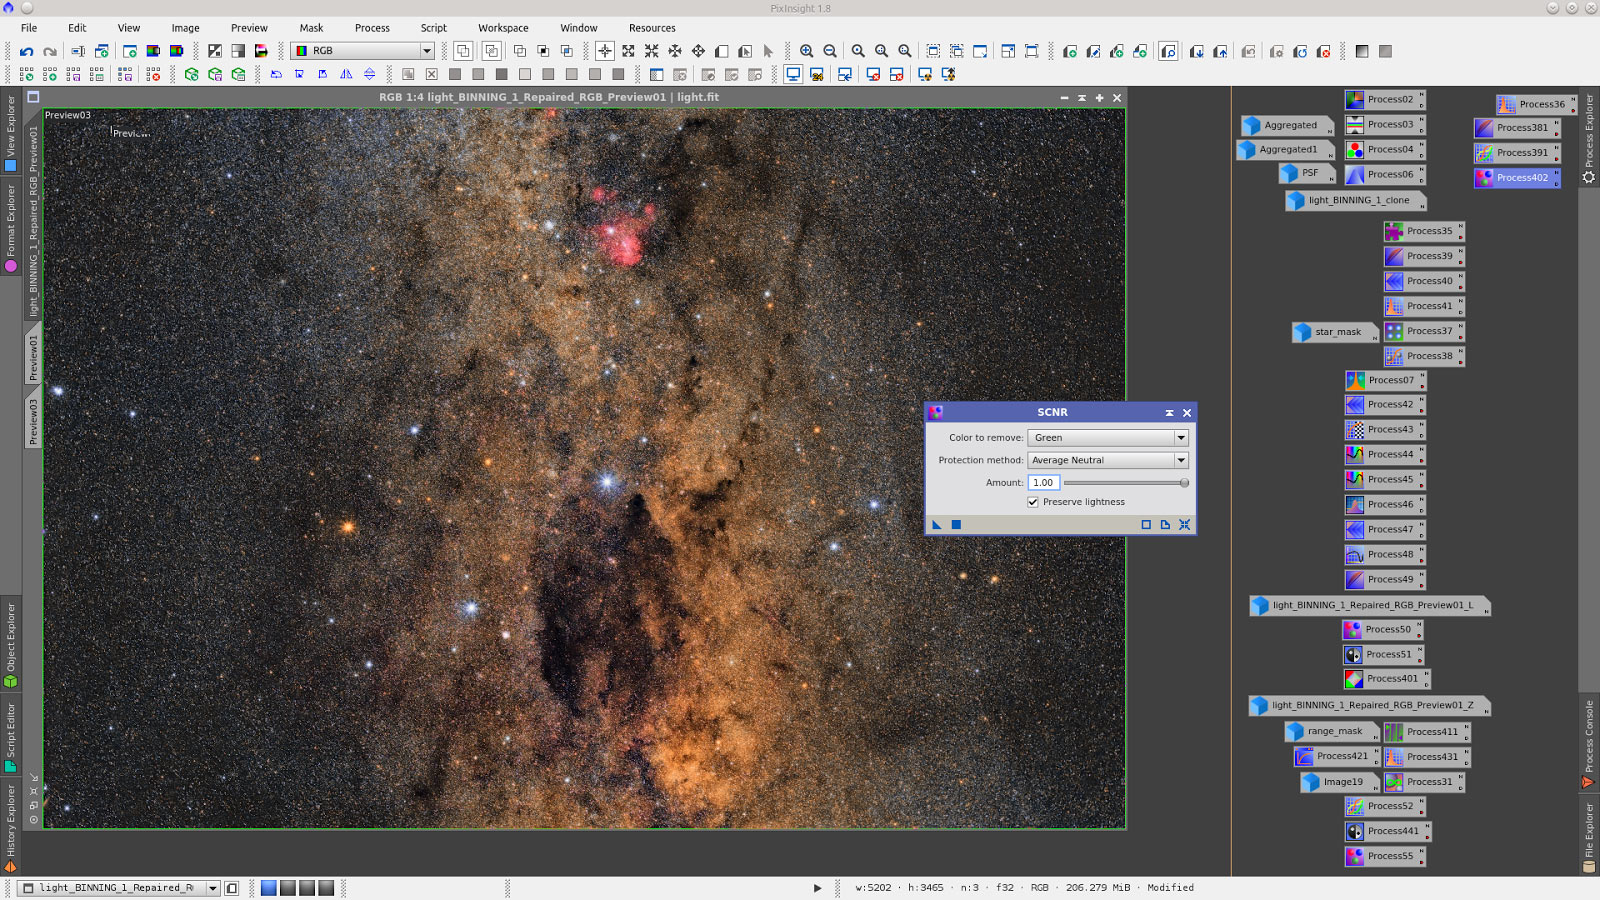
Task: Open the File menu
Action: point(29,28)
